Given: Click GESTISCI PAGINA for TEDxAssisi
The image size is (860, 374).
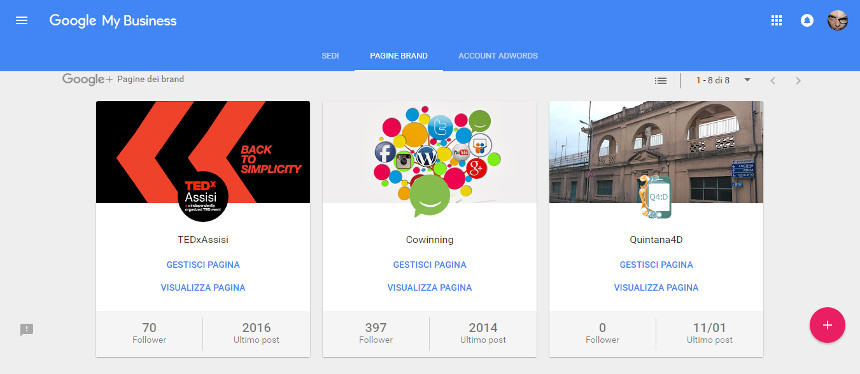Looking at the screenshot, I should 203,265.
